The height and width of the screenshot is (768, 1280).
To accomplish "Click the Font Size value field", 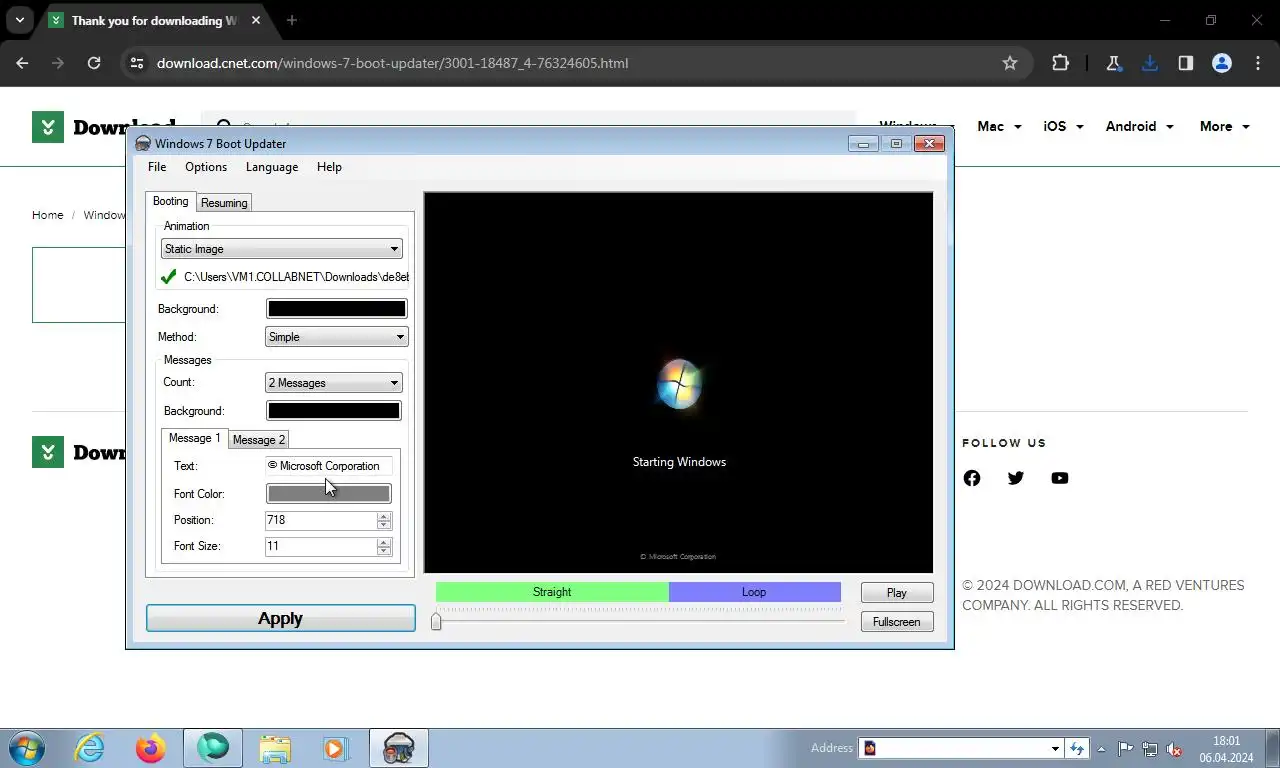I will click(320, 546).
